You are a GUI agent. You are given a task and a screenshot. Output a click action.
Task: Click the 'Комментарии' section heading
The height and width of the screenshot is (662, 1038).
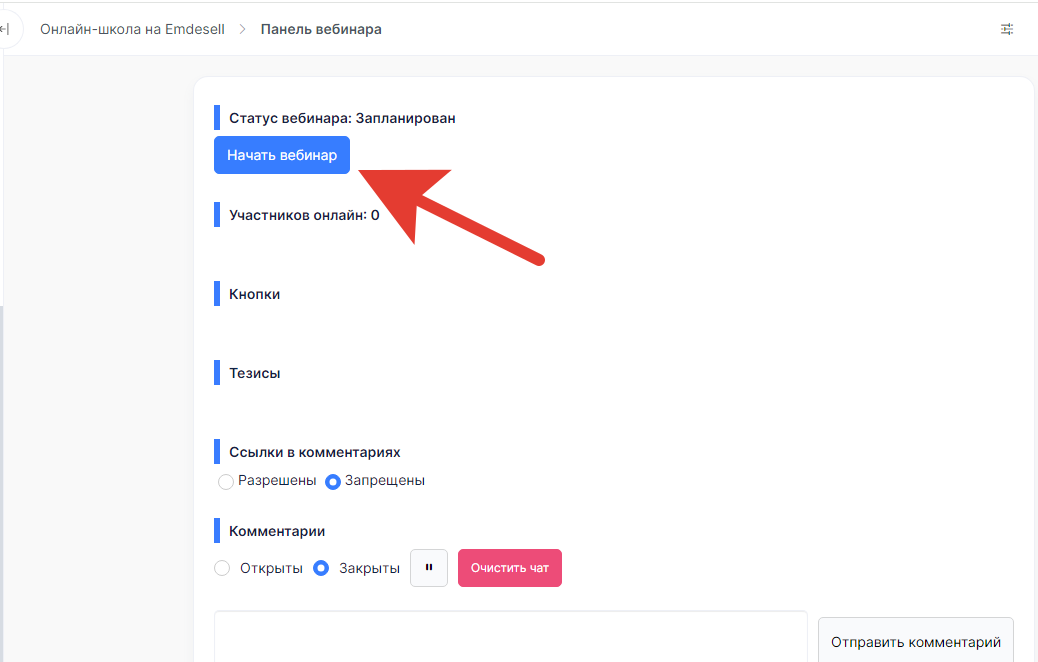[x=277, y=531]
